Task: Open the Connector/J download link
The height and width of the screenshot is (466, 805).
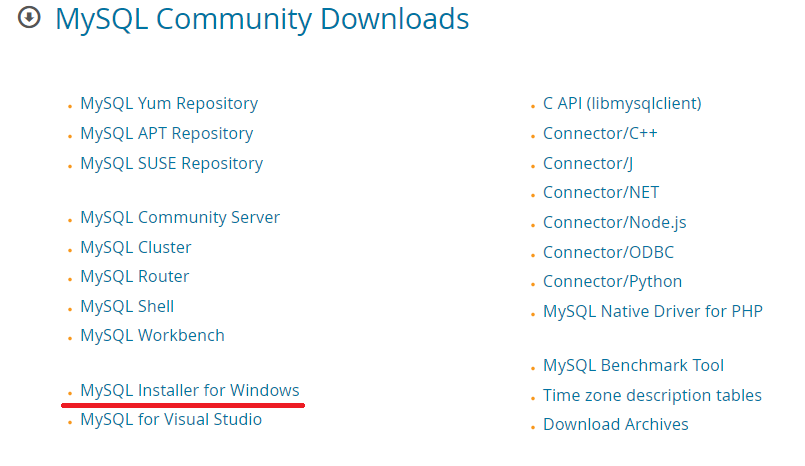Action: pos(588,163)
